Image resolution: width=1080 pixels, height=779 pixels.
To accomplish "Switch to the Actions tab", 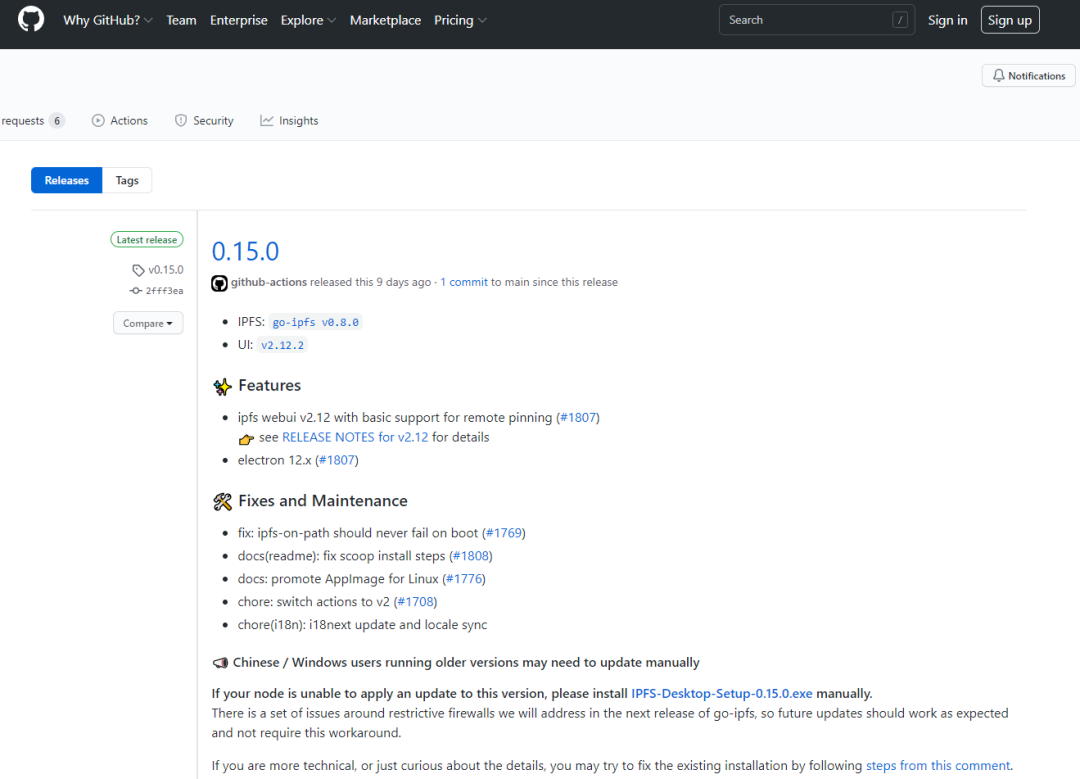I will (120, 121).
